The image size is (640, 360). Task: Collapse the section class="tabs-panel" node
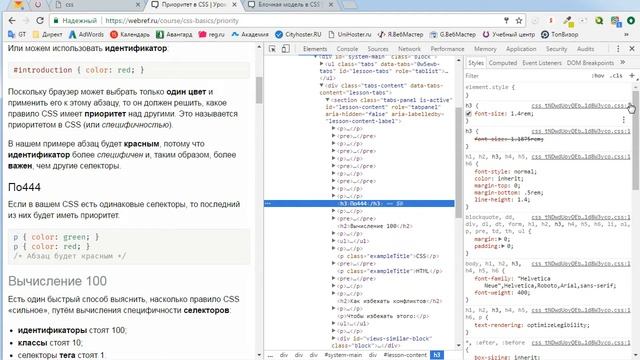[327, 100]
